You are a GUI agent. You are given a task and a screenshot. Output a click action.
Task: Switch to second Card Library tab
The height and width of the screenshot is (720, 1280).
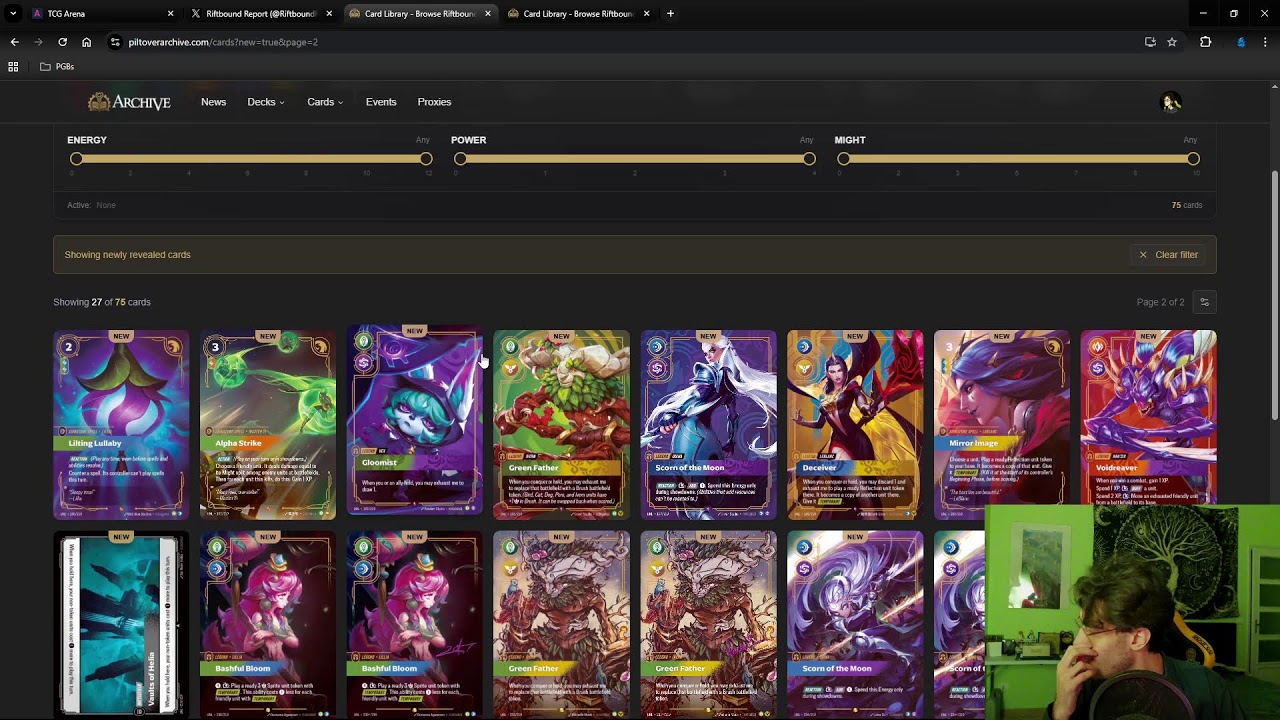(577, 14)
